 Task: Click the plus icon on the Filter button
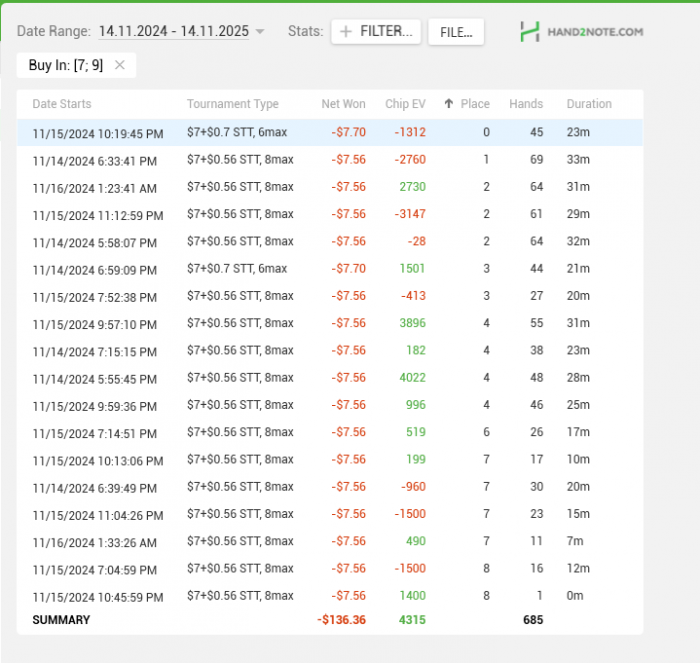[x=346, y=32]
